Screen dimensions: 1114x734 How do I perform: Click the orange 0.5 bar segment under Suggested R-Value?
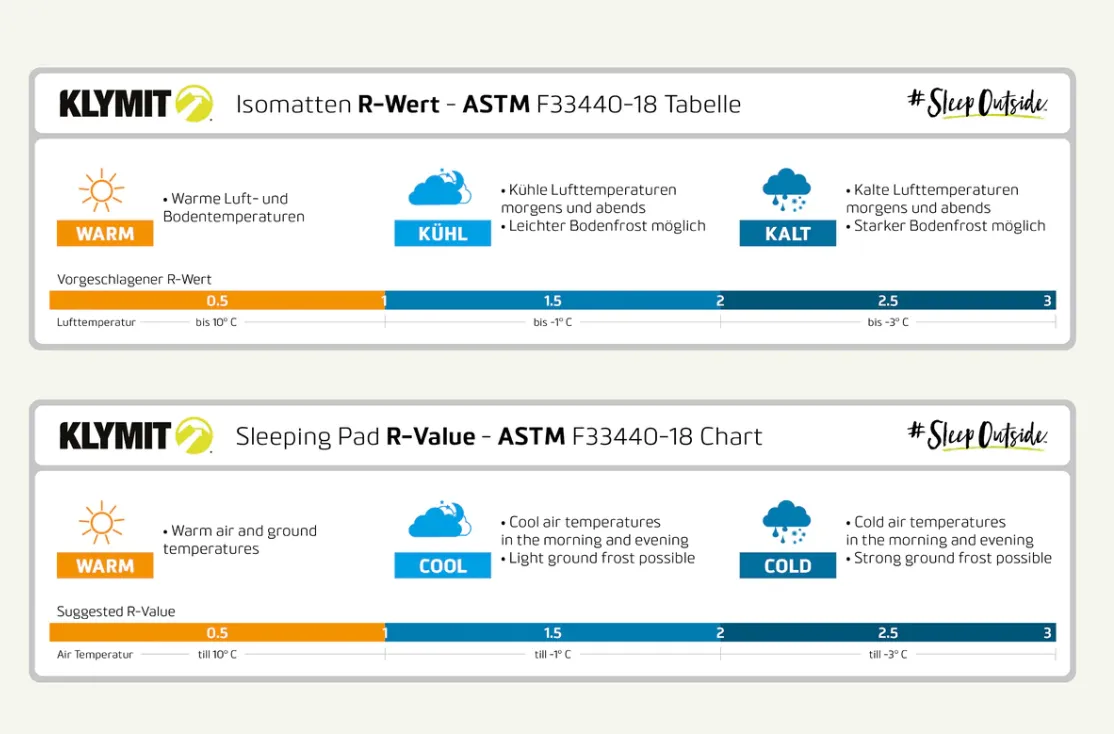click(x=217, y=632)
